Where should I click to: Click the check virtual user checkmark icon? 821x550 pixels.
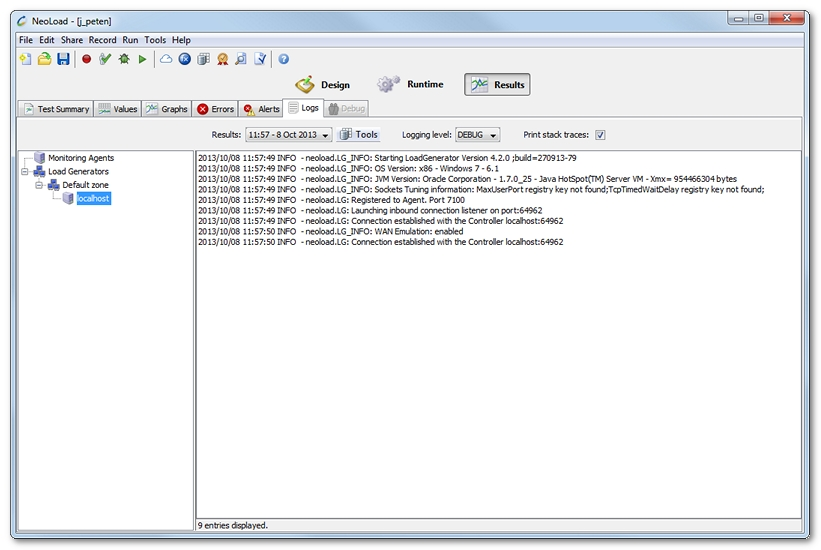tap(105, 60)
